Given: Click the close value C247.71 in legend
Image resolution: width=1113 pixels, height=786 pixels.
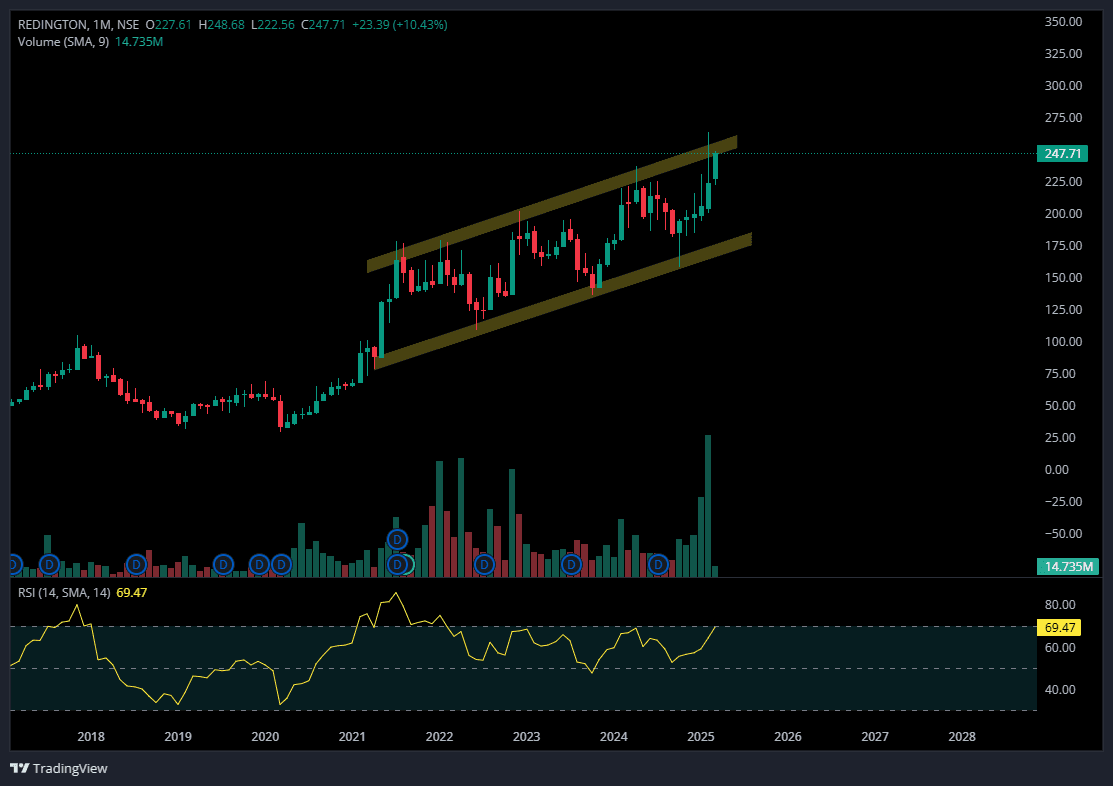Looking at the screenshot, I should click(324, 25).
